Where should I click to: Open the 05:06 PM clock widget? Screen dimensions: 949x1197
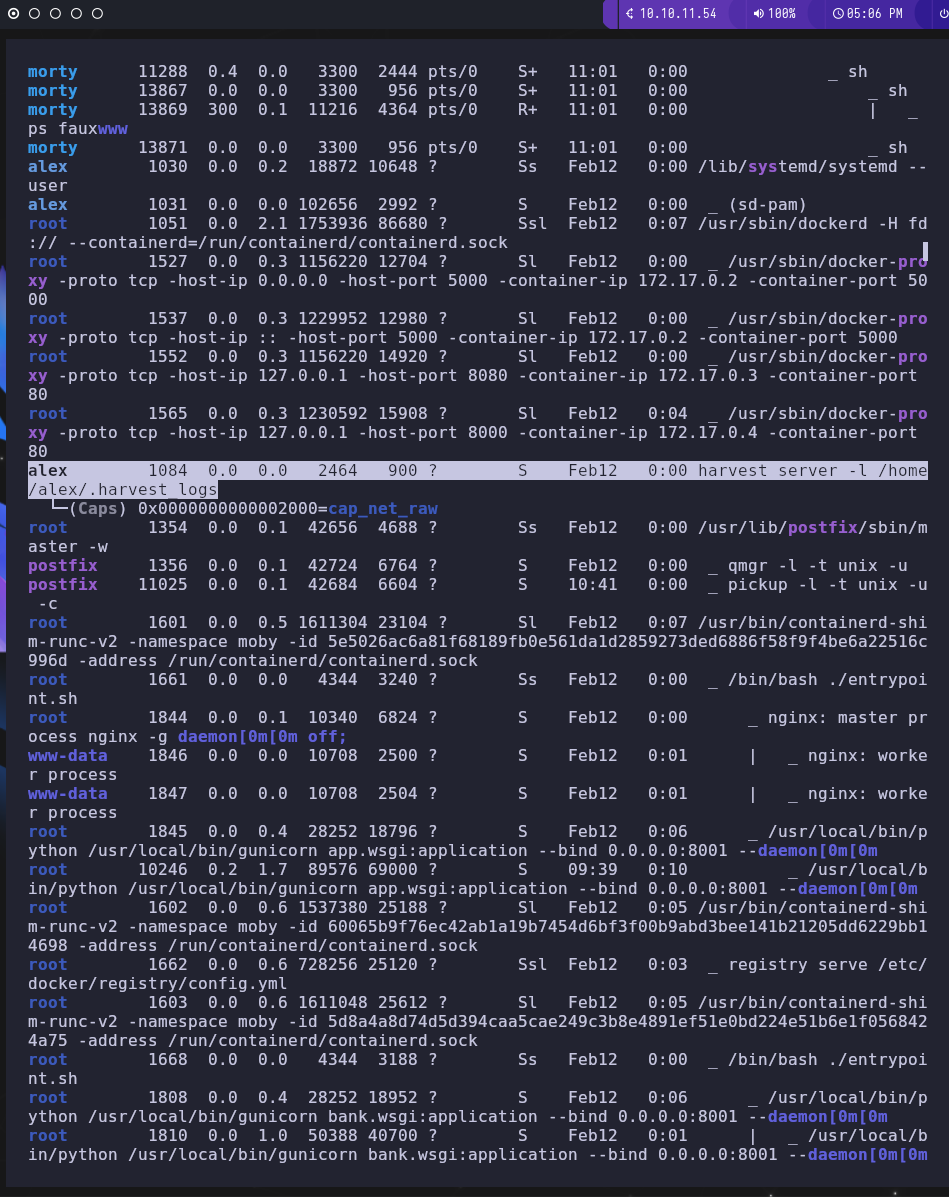(867, 14)
